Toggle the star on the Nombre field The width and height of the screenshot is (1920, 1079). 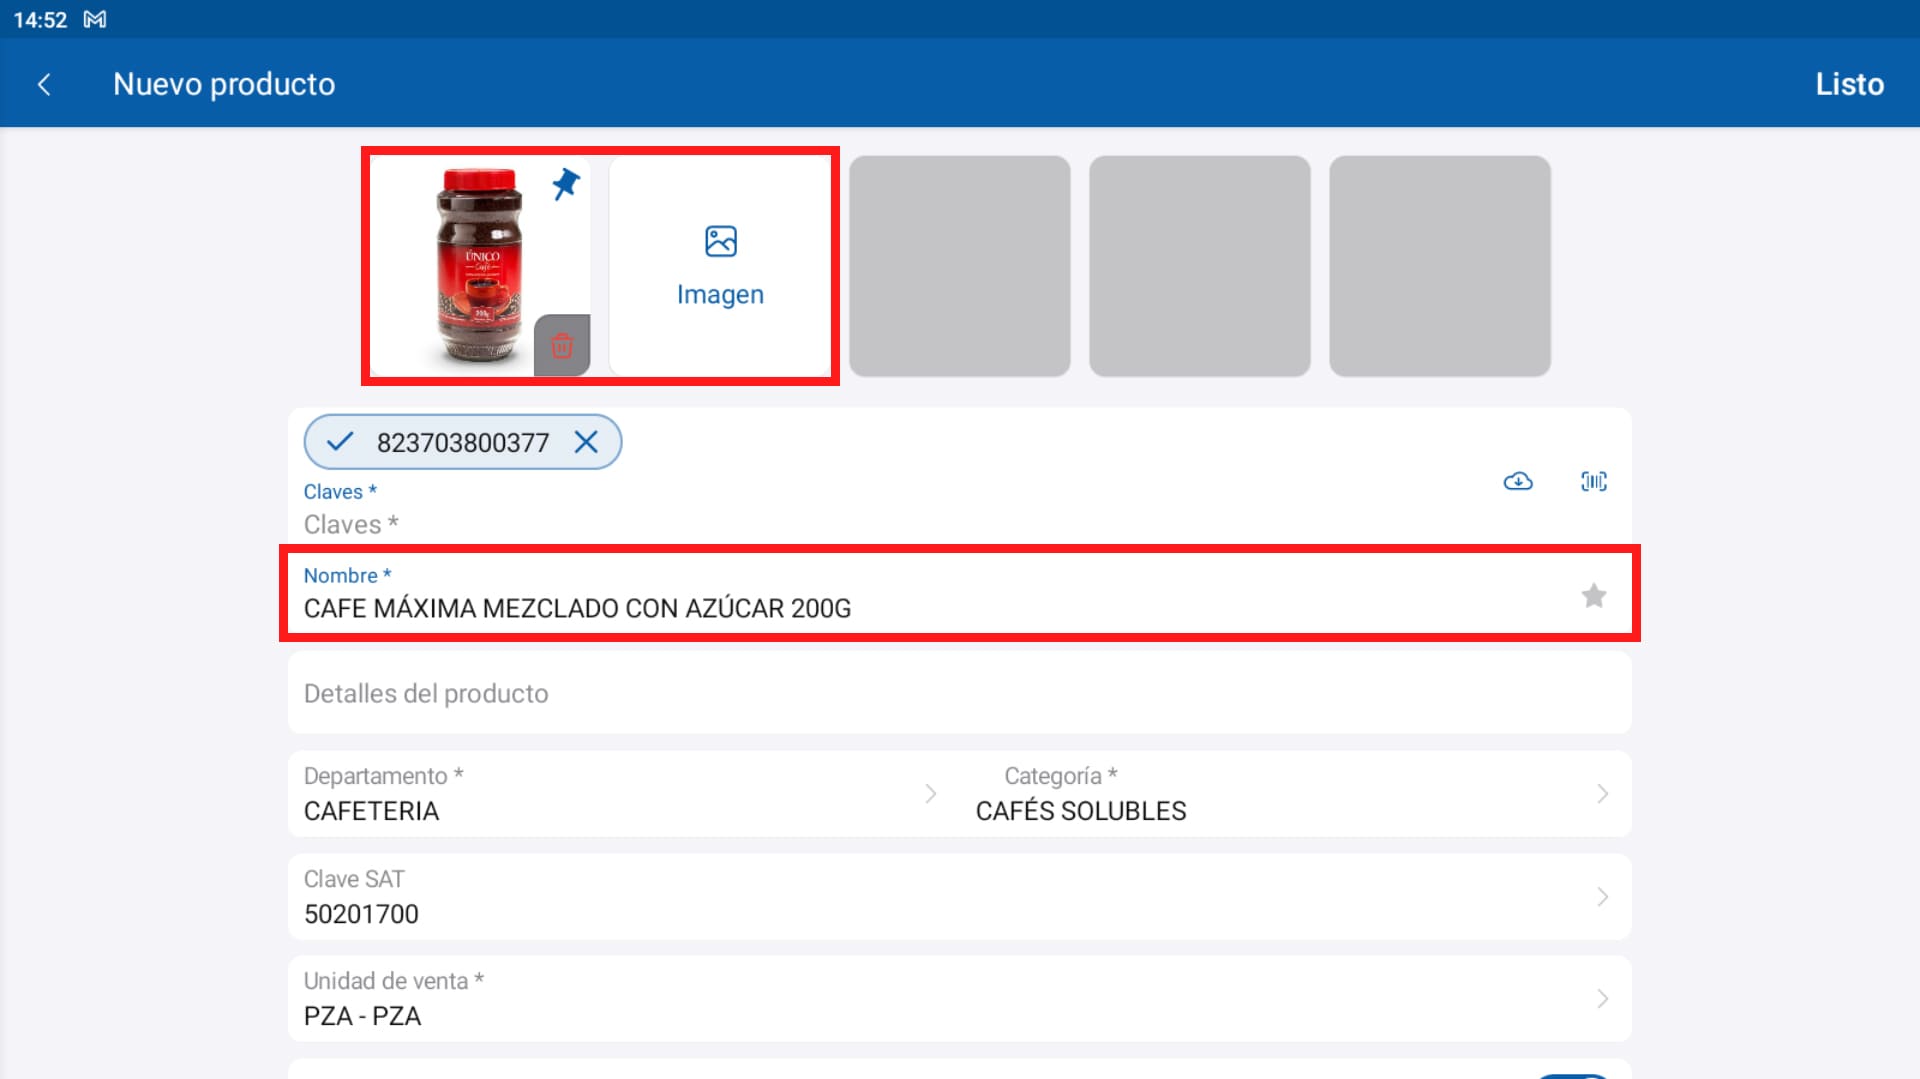(x=1593, y=595)
